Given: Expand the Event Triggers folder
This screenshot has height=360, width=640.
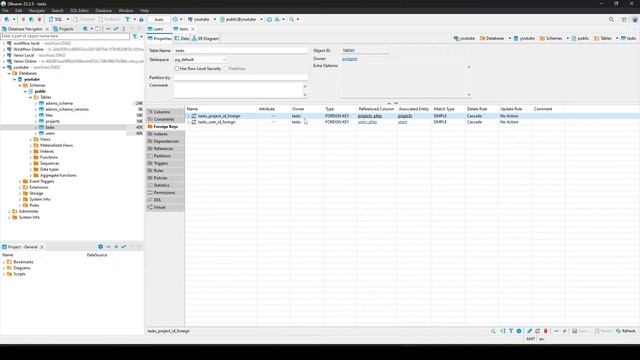Looking at the screenshot, I should (x=20, y=181).
